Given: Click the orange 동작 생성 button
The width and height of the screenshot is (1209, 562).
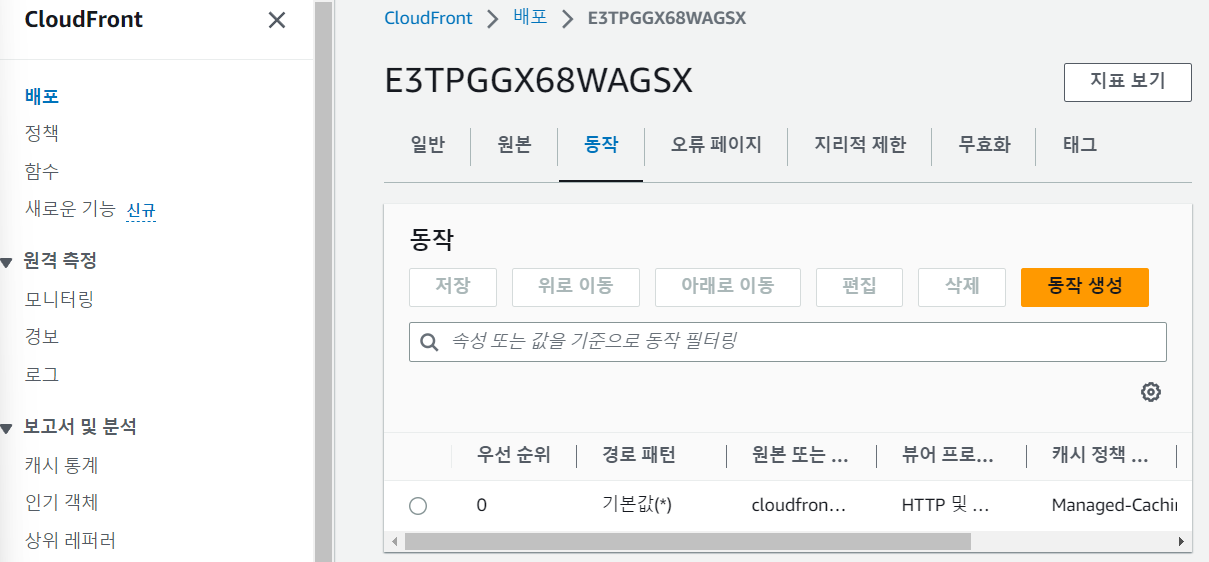Looking at the screenshot, I should click(x=1085, y=287).
